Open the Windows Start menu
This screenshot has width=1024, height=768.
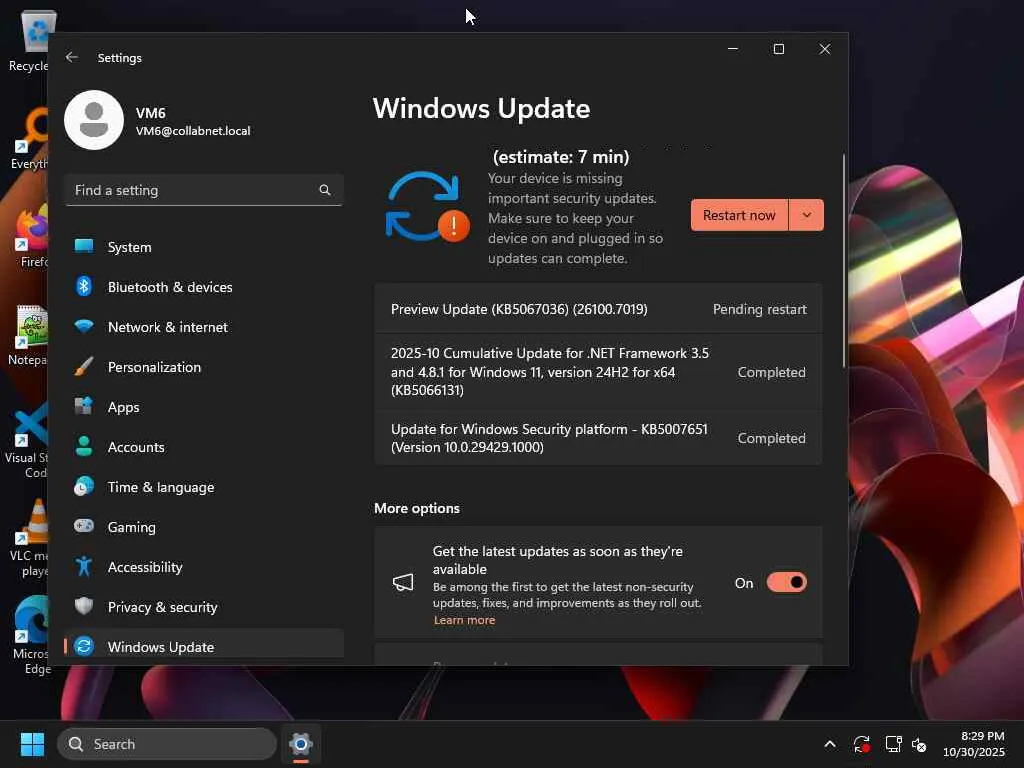pyautogui.click(x=33, y=744)
